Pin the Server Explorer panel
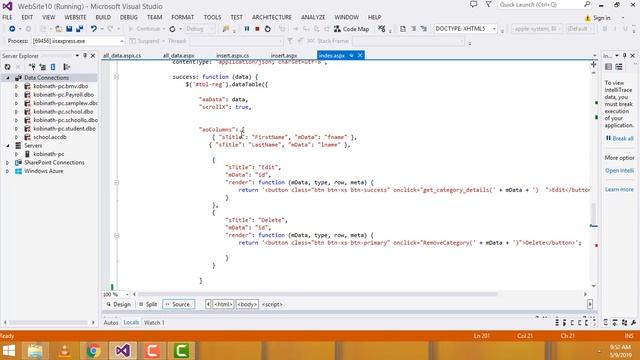 coord(85,56)
